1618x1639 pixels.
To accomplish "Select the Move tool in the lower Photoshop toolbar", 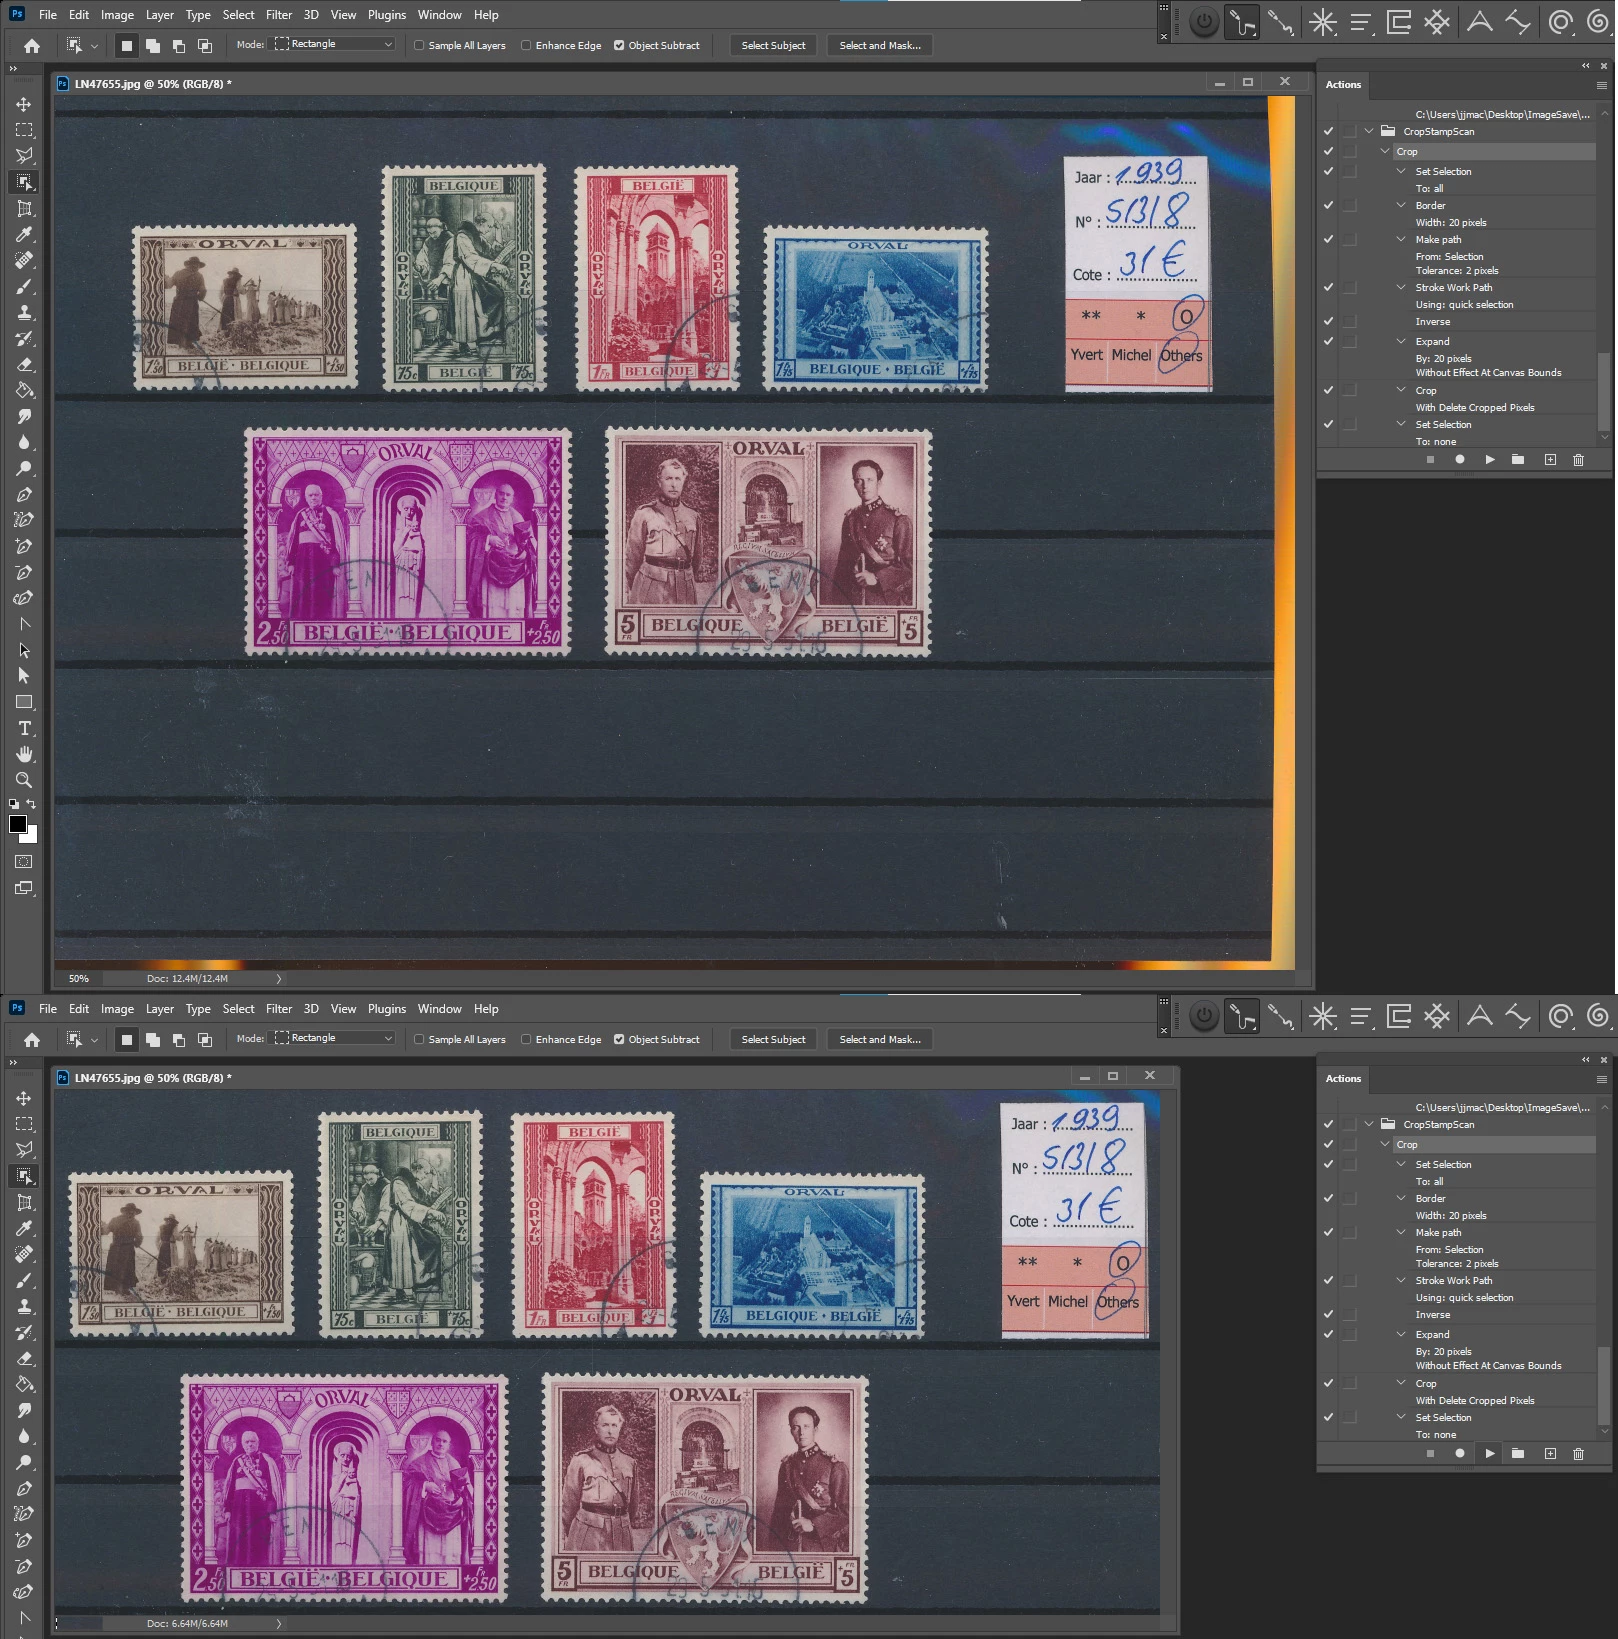I will tap(24, 1098).
